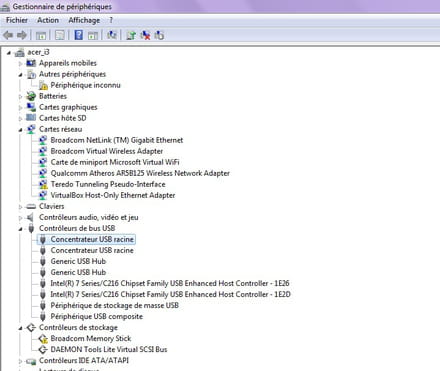Click the Scan for hardware changes icon
Viewport: 440px width, 371px height.
[x=112, y=35]
